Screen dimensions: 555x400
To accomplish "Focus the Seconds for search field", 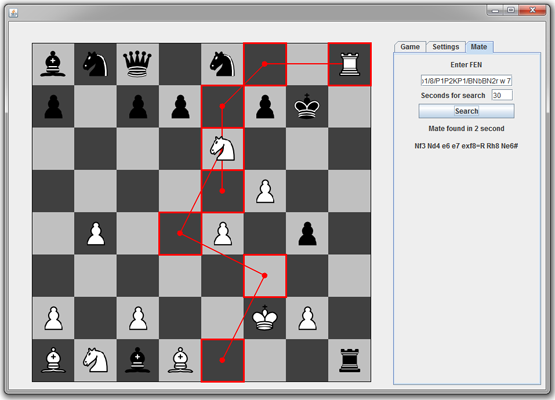I will pyautogui.click(x=502, y=95).
